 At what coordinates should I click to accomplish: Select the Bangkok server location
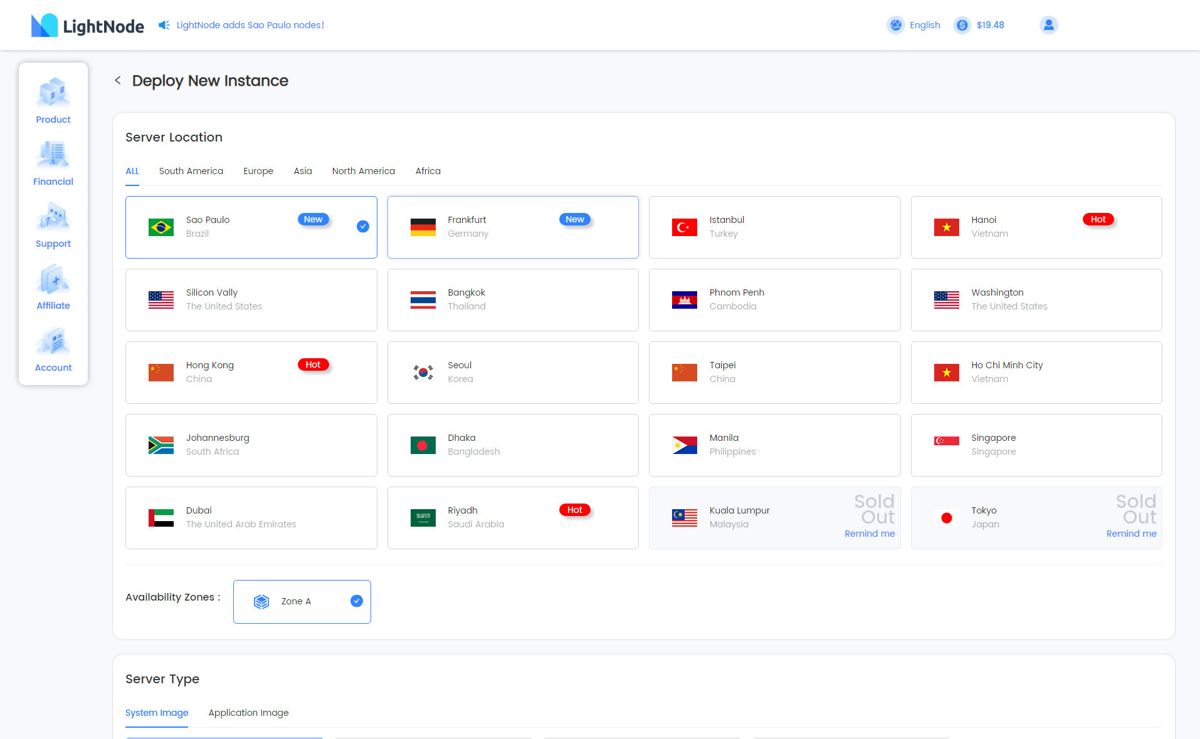[x=513, y=300]
